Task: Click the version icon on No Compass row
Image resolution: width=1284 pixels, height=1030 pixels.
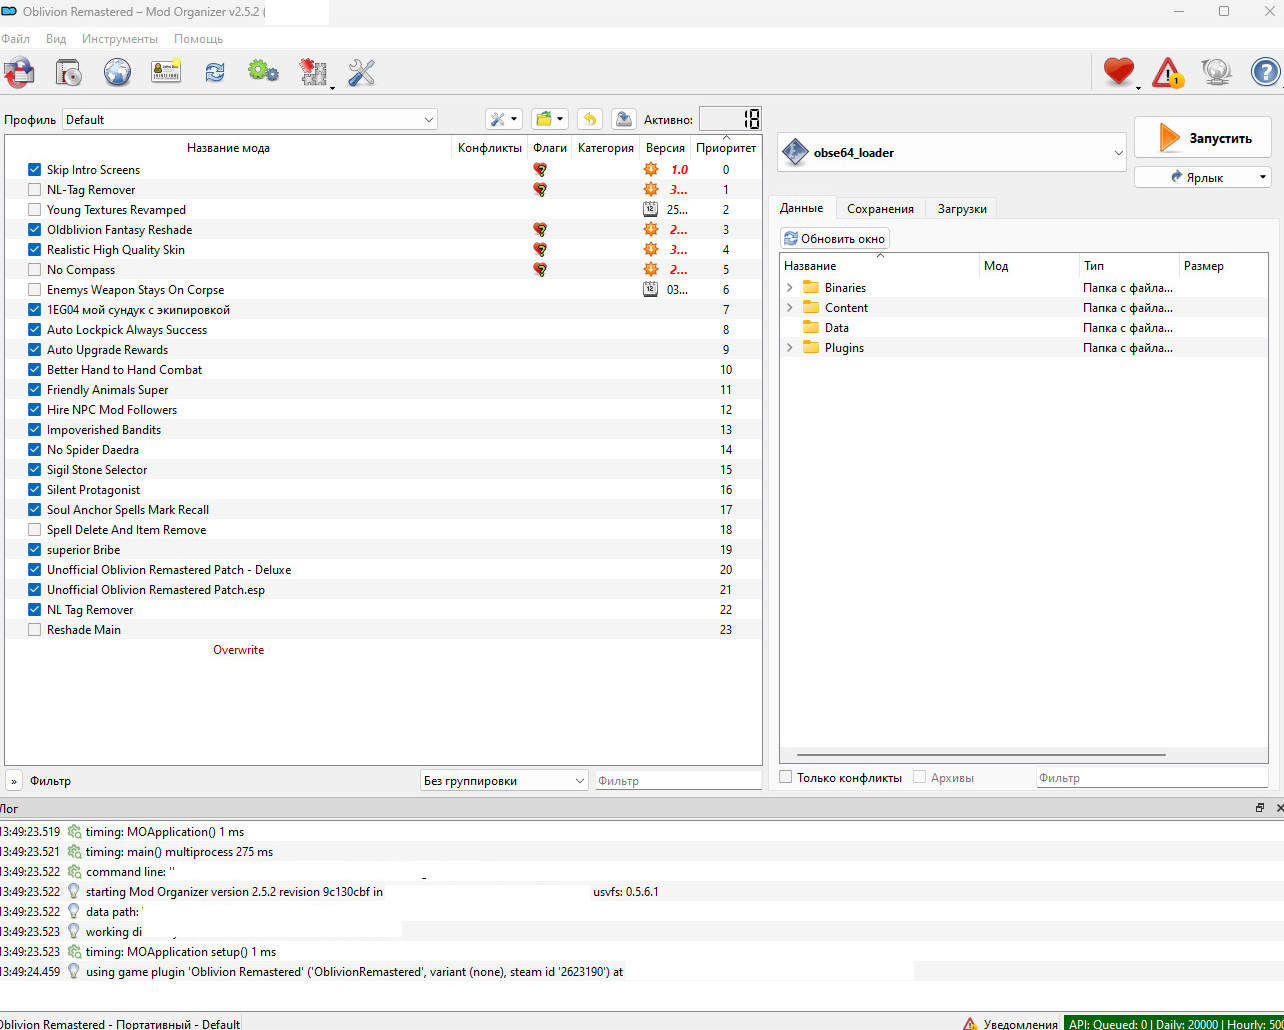Action: click(x=651, y=270)
